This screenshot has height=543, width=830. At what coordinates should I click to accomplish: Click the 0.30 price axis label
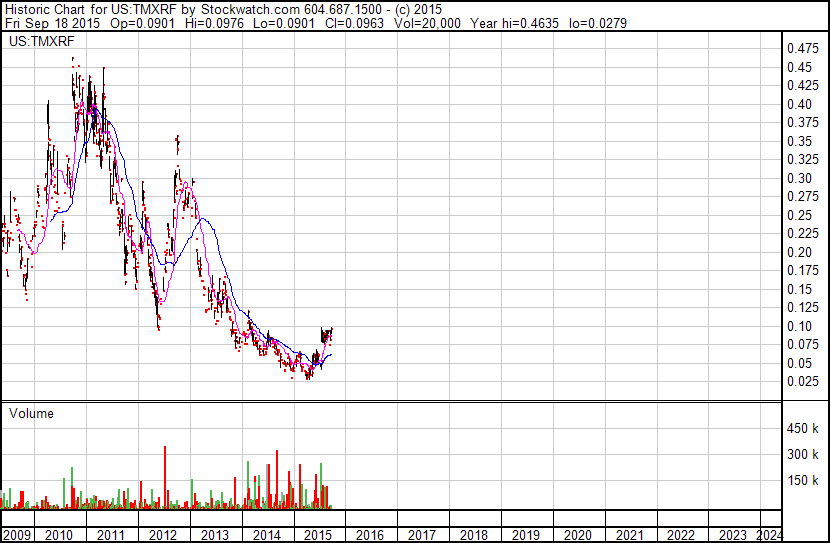click(799, 178)
